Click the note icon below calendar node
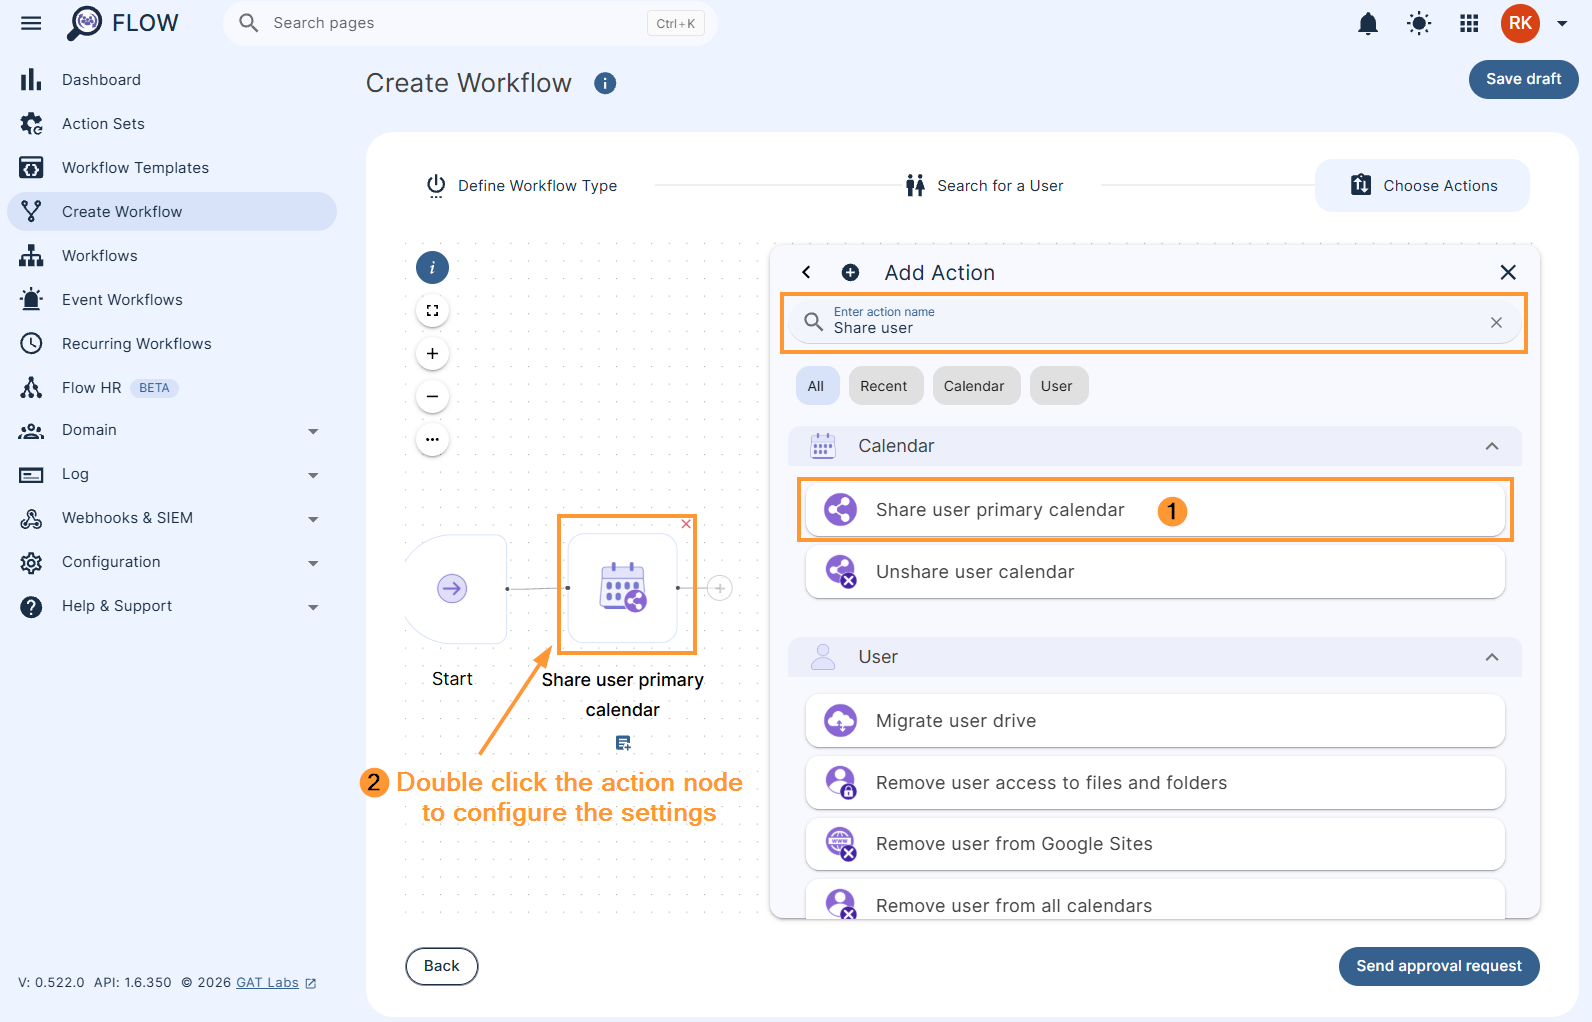This screenshot has width=1592, height=1022. coord(623,743)
